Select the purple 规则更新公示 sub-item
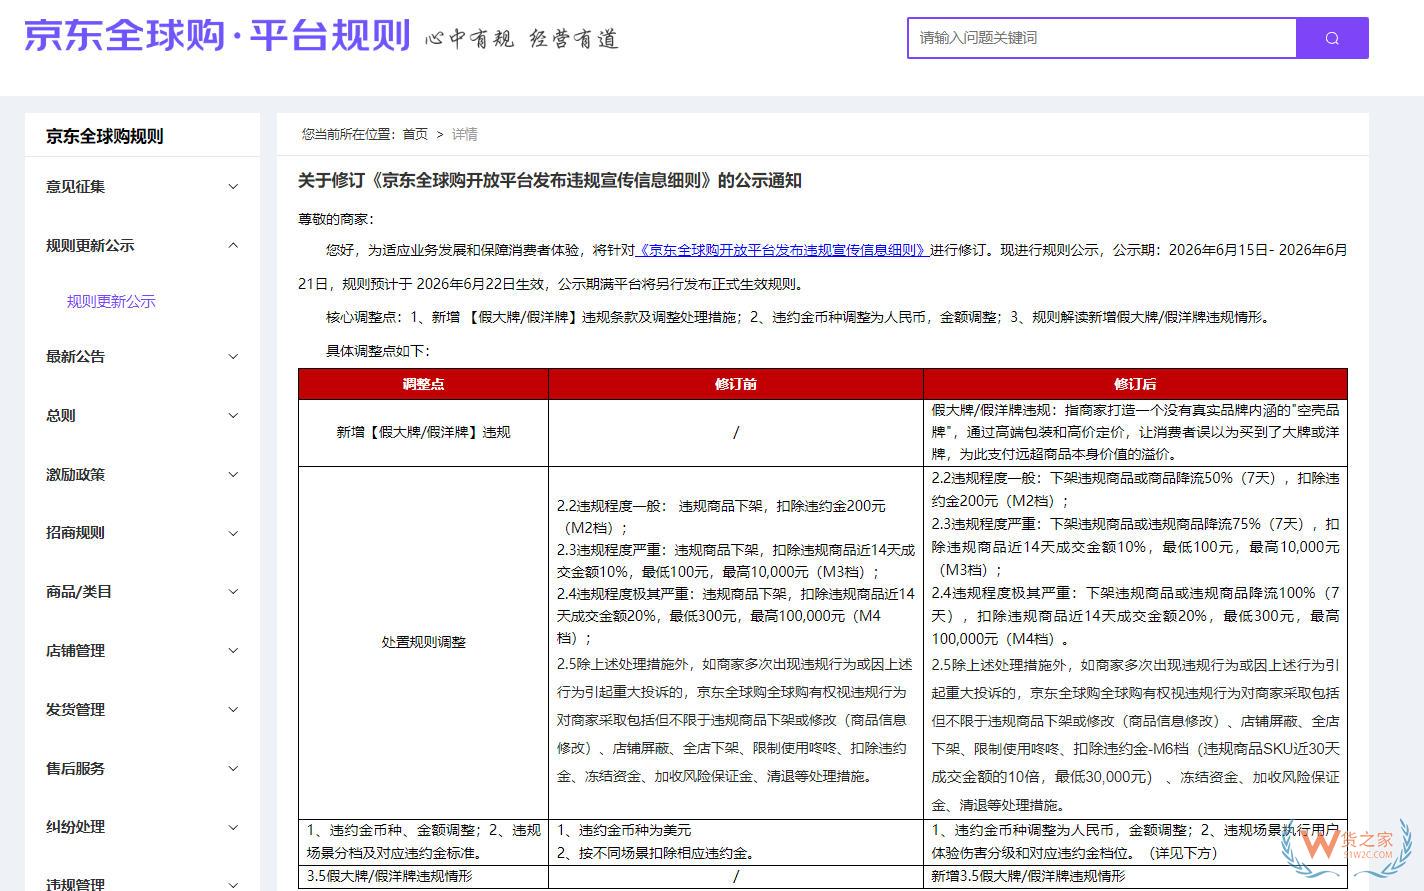This screenshot has height=891, width=1424. tap(111, 301)
